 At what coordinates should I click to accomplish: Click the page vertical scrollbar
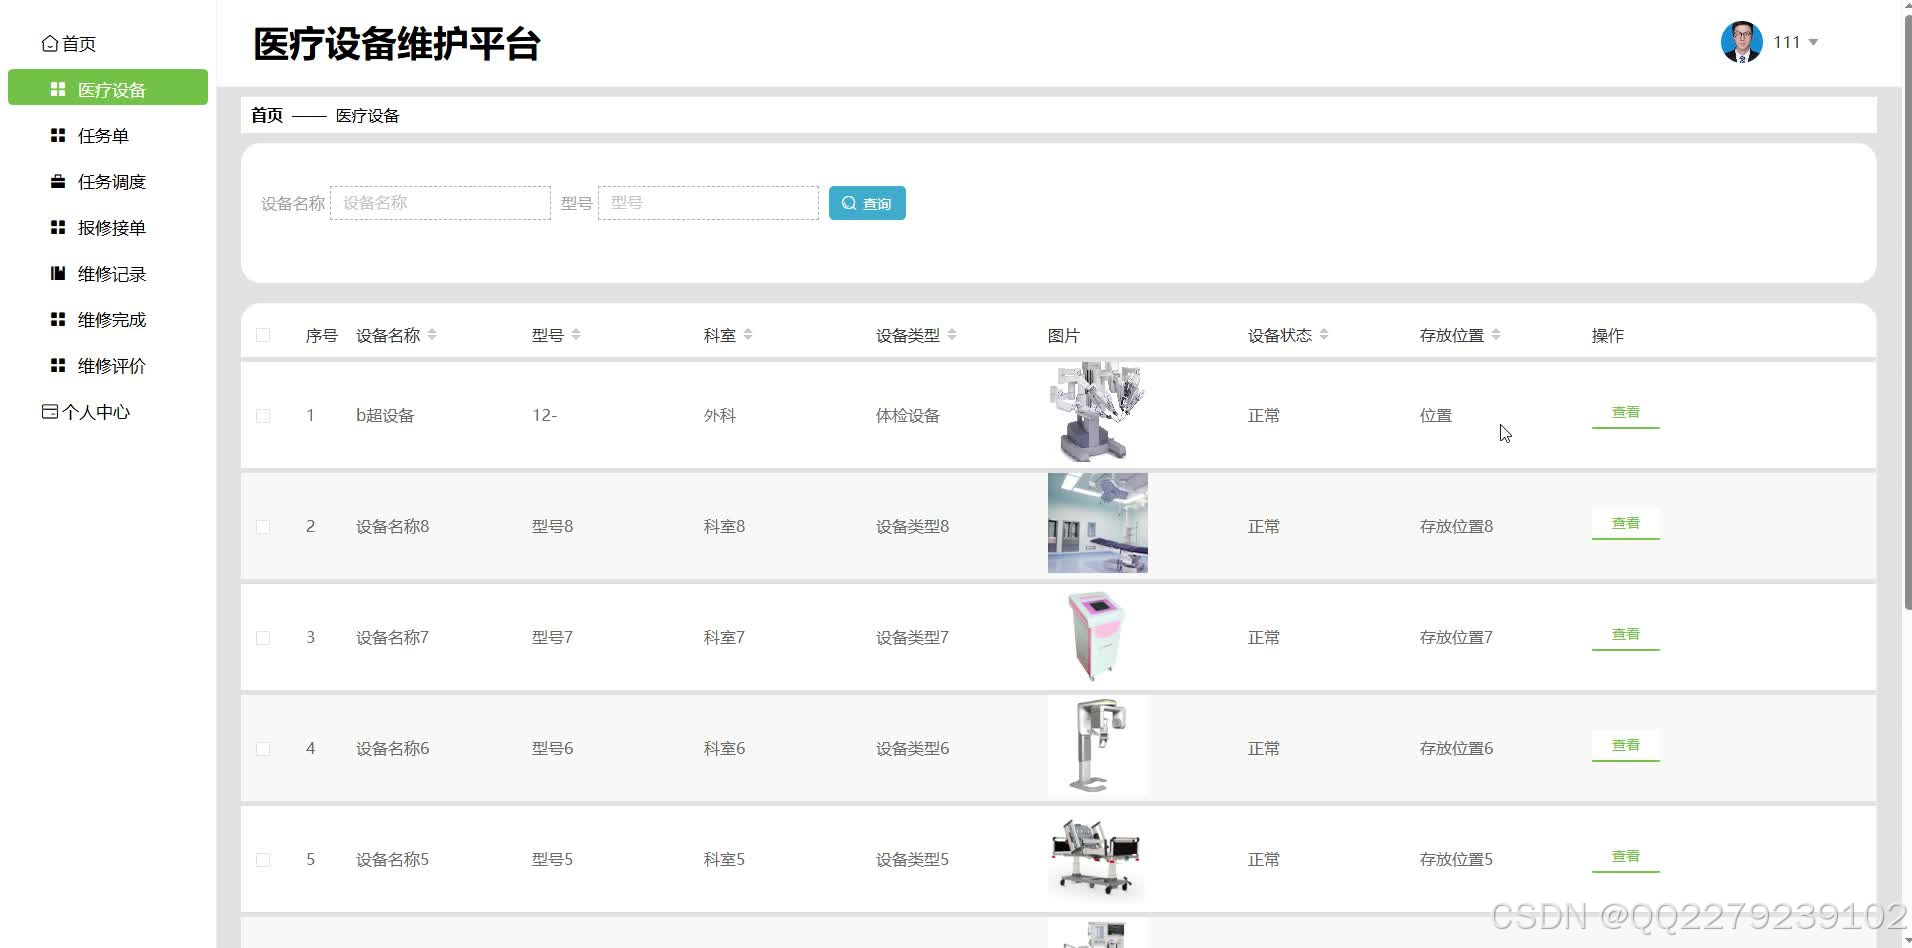click(x=1907, y=310)
